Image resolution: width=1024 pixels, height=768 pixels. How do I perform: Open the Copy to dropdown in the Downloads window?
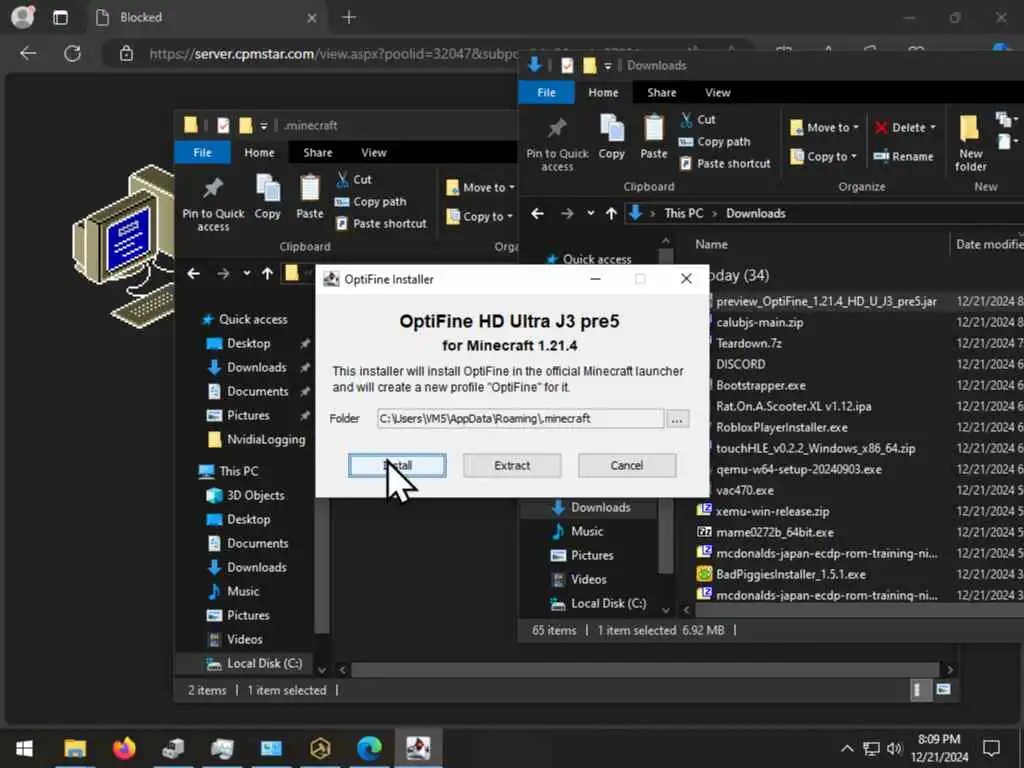coord(823,157)
